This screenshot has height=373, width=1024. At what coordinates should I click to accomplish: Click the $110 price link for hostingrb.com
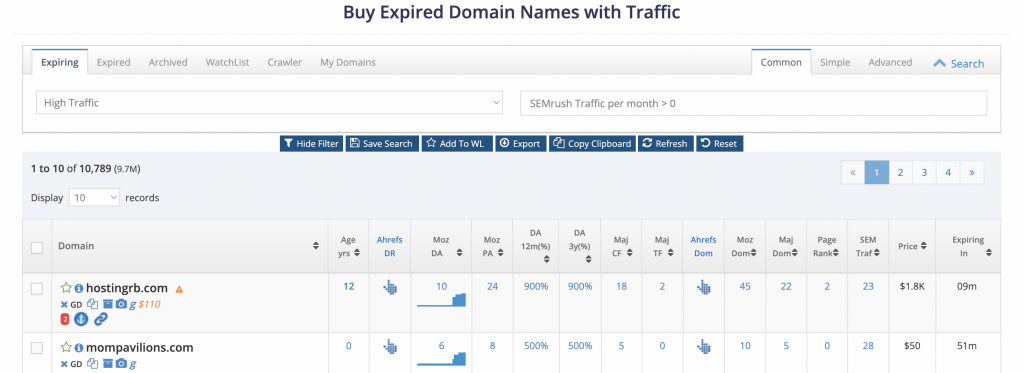(150, 304)
